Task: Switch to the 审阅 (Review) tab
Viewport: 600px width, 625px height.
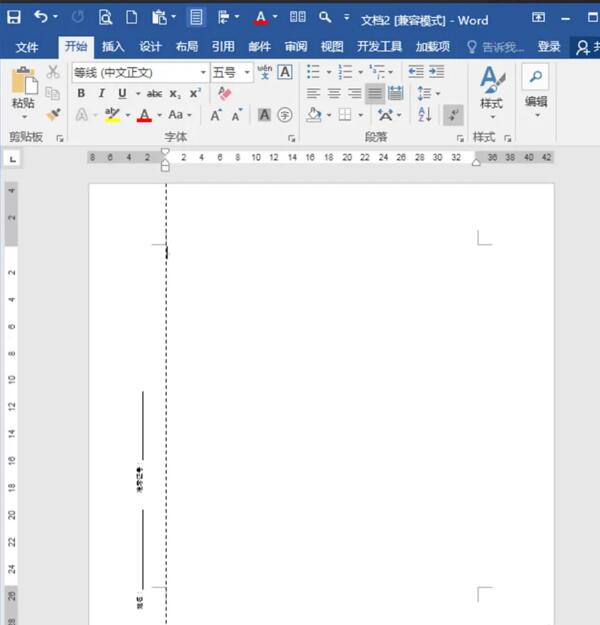Action: [296, 47]
